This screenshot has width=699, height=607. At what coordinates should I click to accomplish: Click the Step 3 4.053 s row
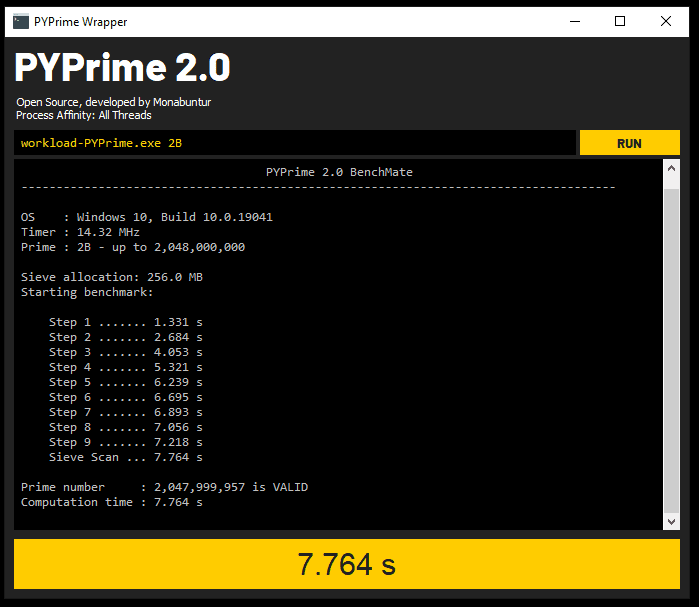tap(126, 352)
